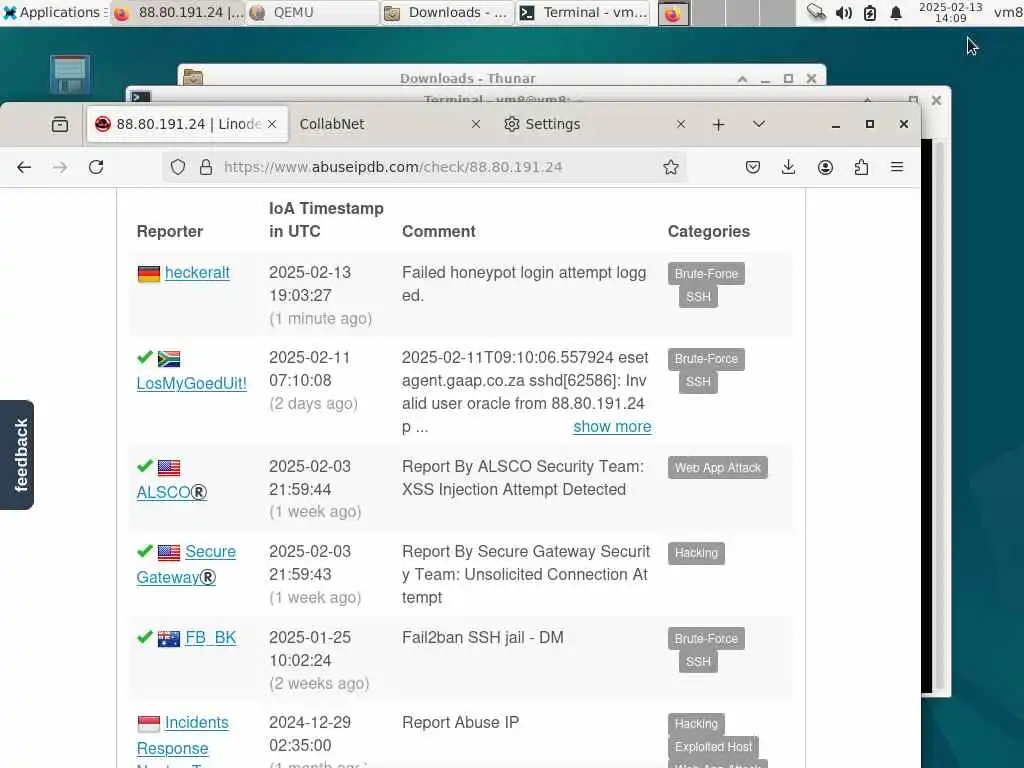1024x768 pixels.
Task: Click Exploited Host category badge
Action: (713, 746)
